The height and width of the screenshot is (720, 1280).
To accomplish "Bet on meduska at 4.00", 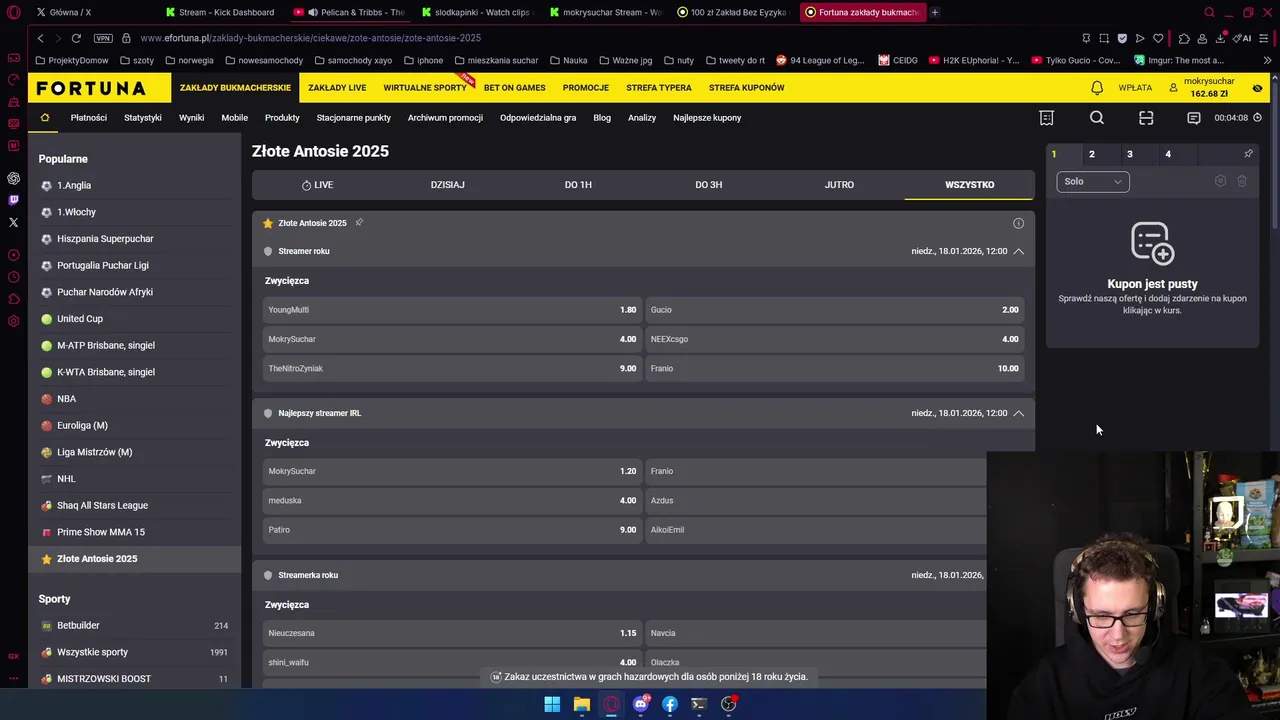I will 452,500.
